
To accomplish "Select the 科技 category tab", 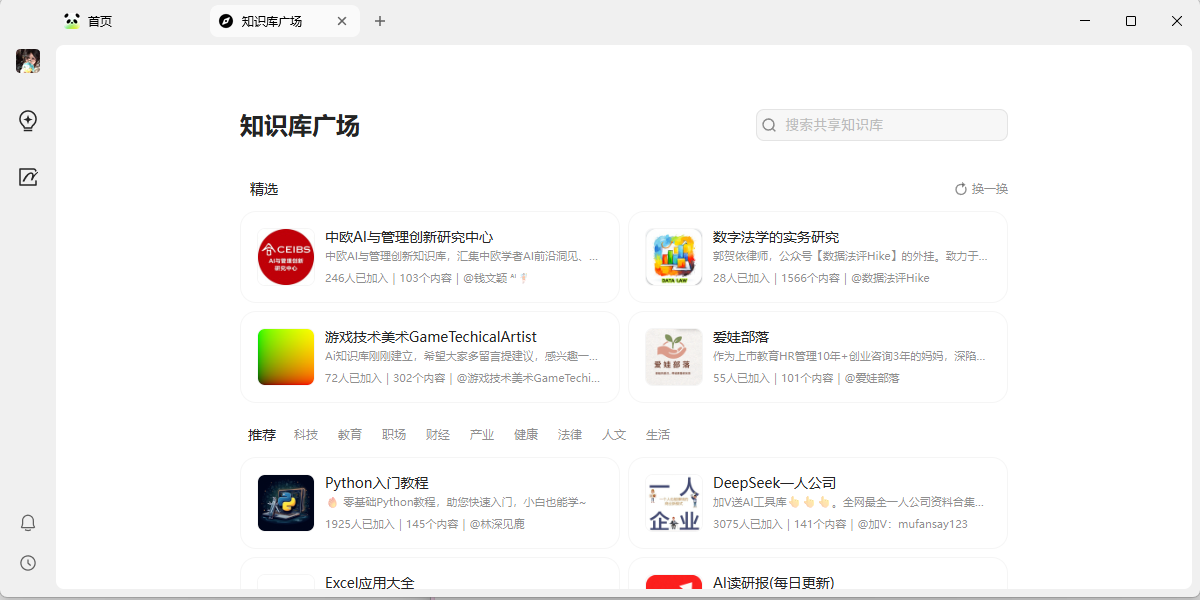I will (x=306, y=435).
